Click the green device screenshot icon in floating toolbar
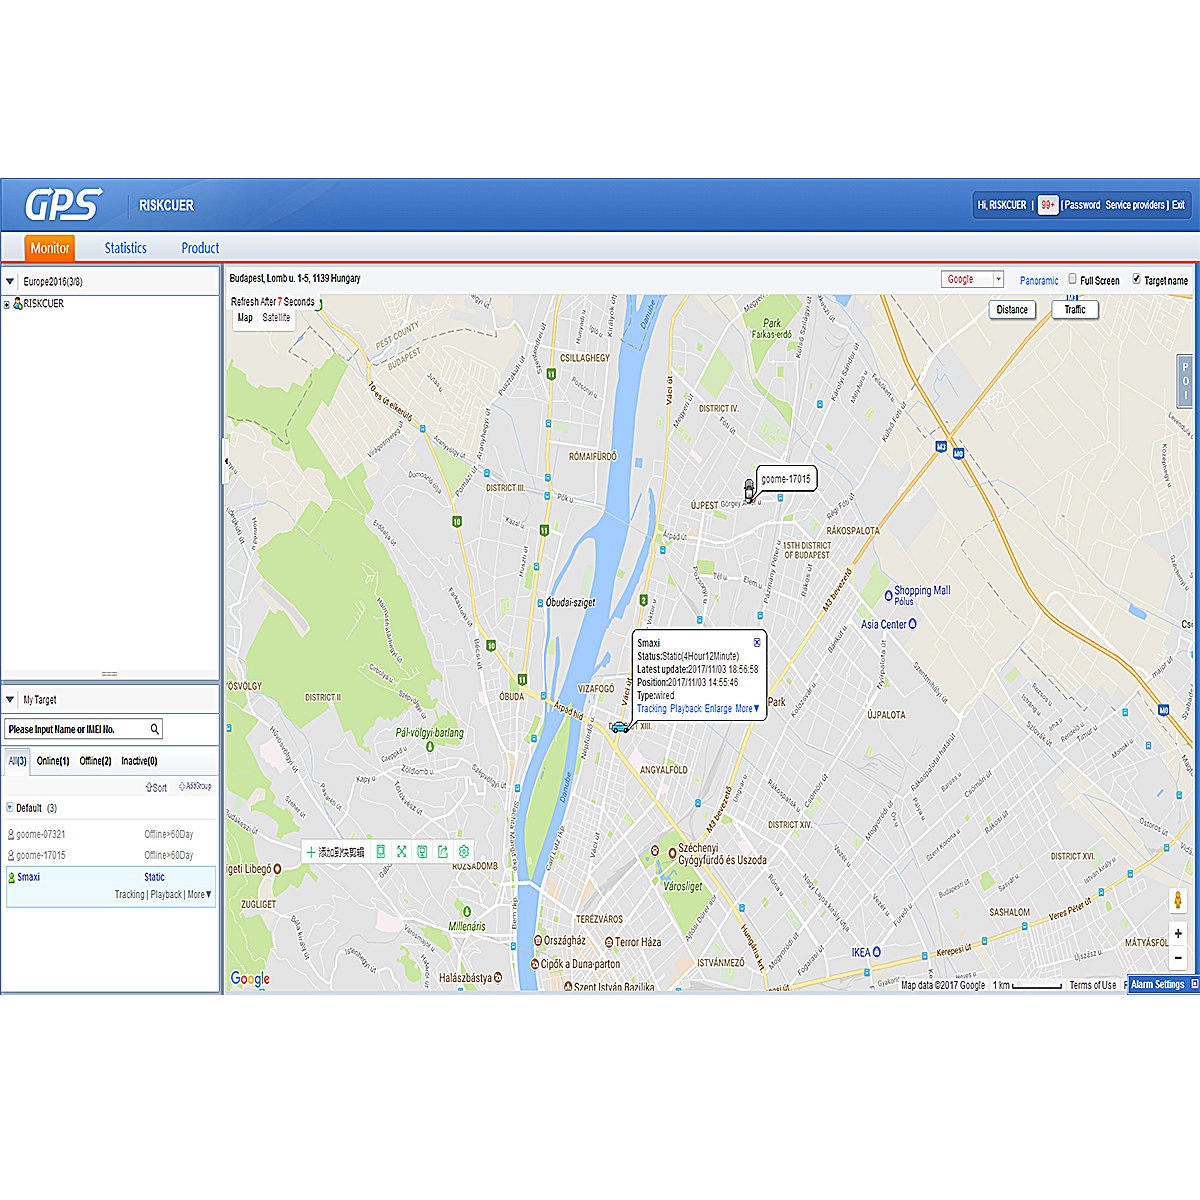 point(380,852)
